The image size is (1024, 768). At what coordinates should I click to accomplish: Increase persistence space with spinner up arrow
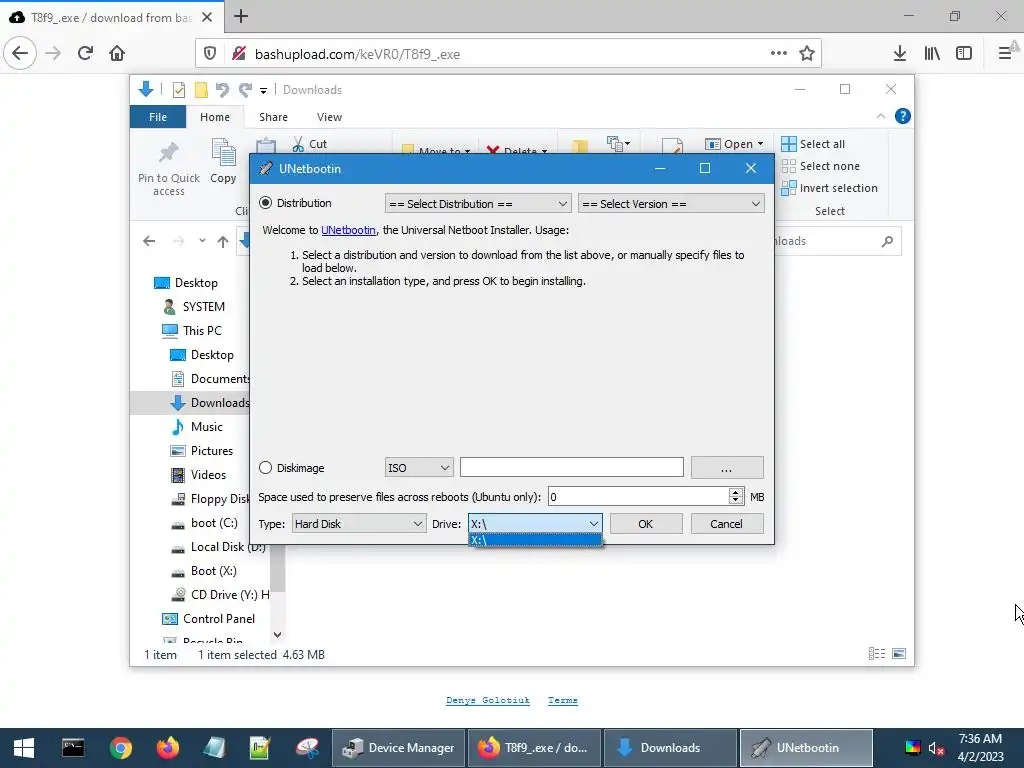tap(736, 492)
